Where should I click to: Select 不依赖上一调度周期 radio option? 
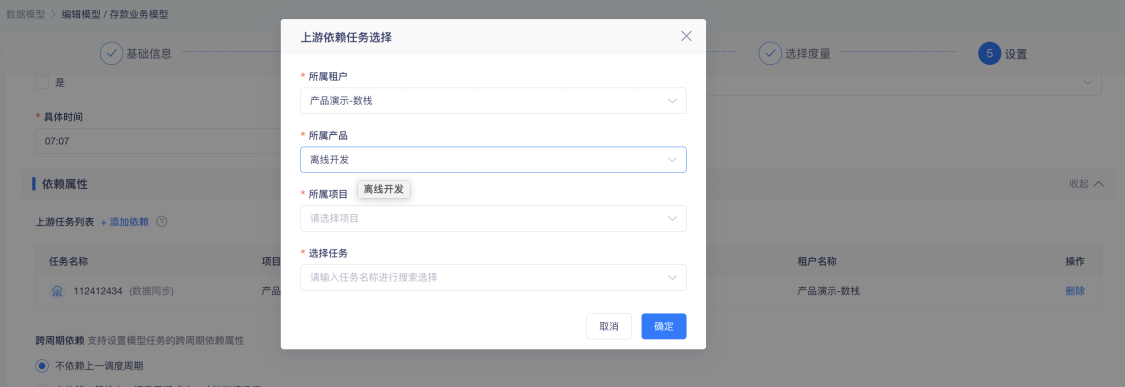42,366
